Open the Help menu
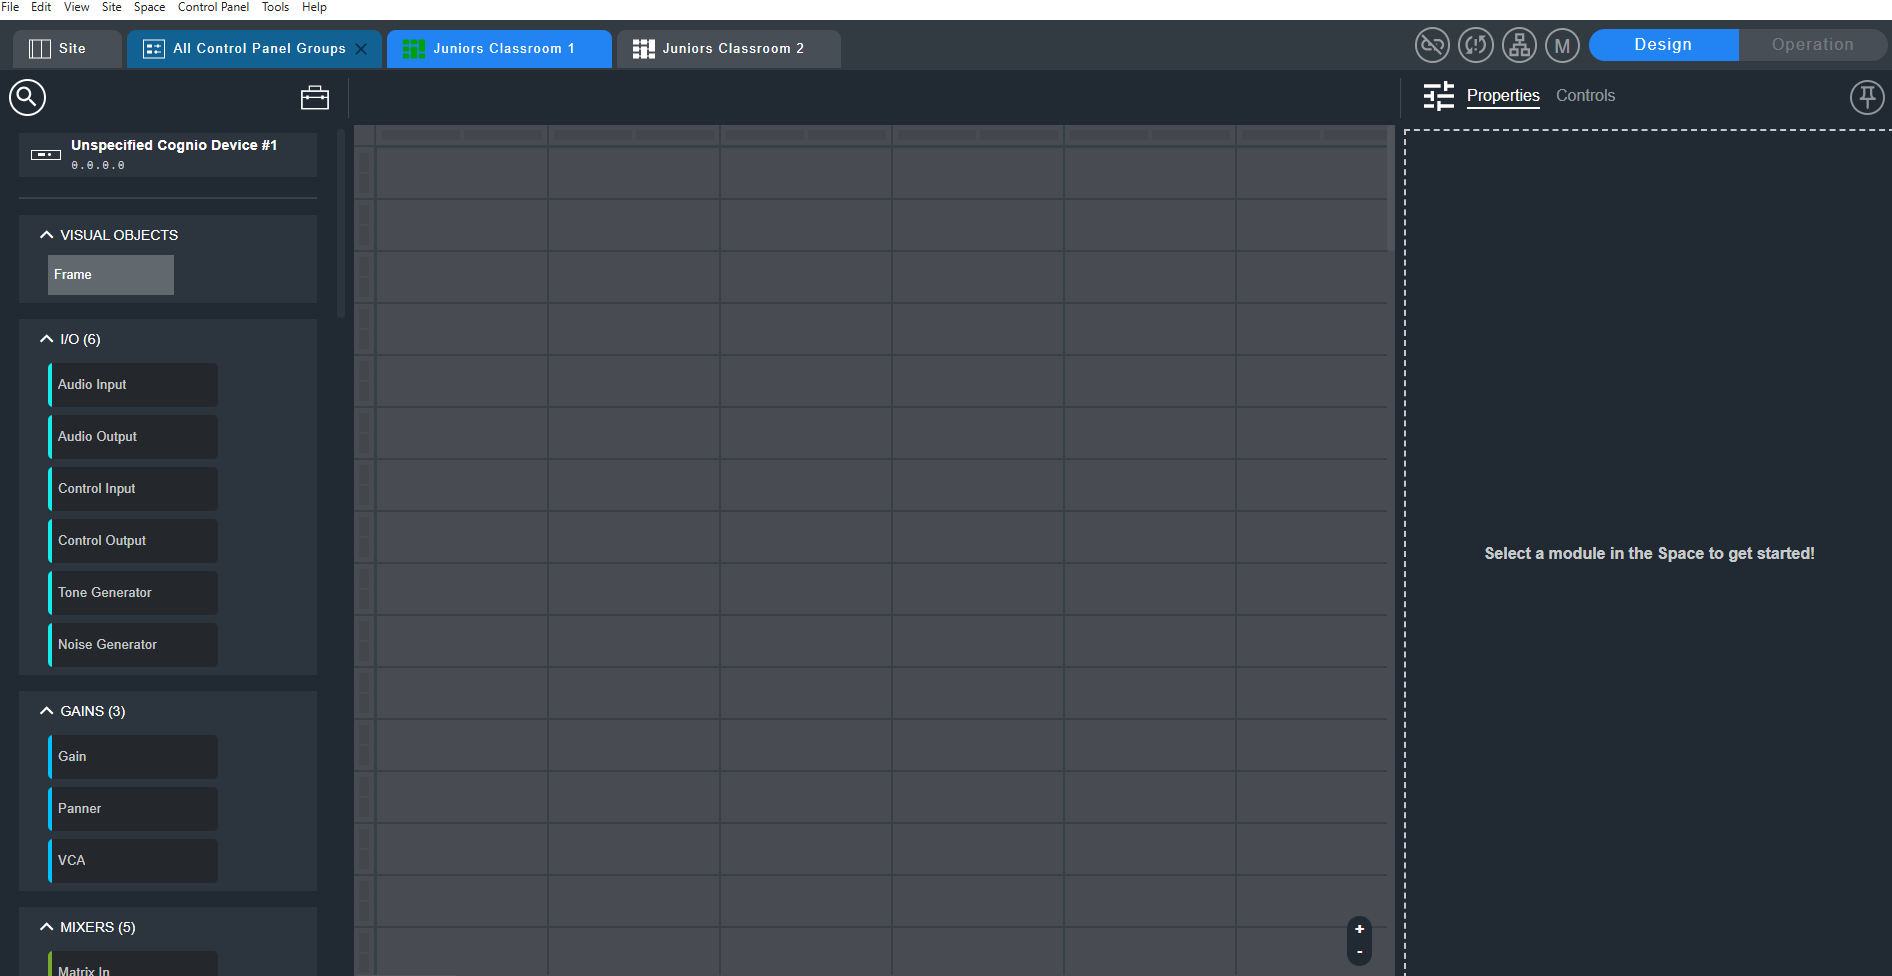The image size is (1892, 976). 314,7
